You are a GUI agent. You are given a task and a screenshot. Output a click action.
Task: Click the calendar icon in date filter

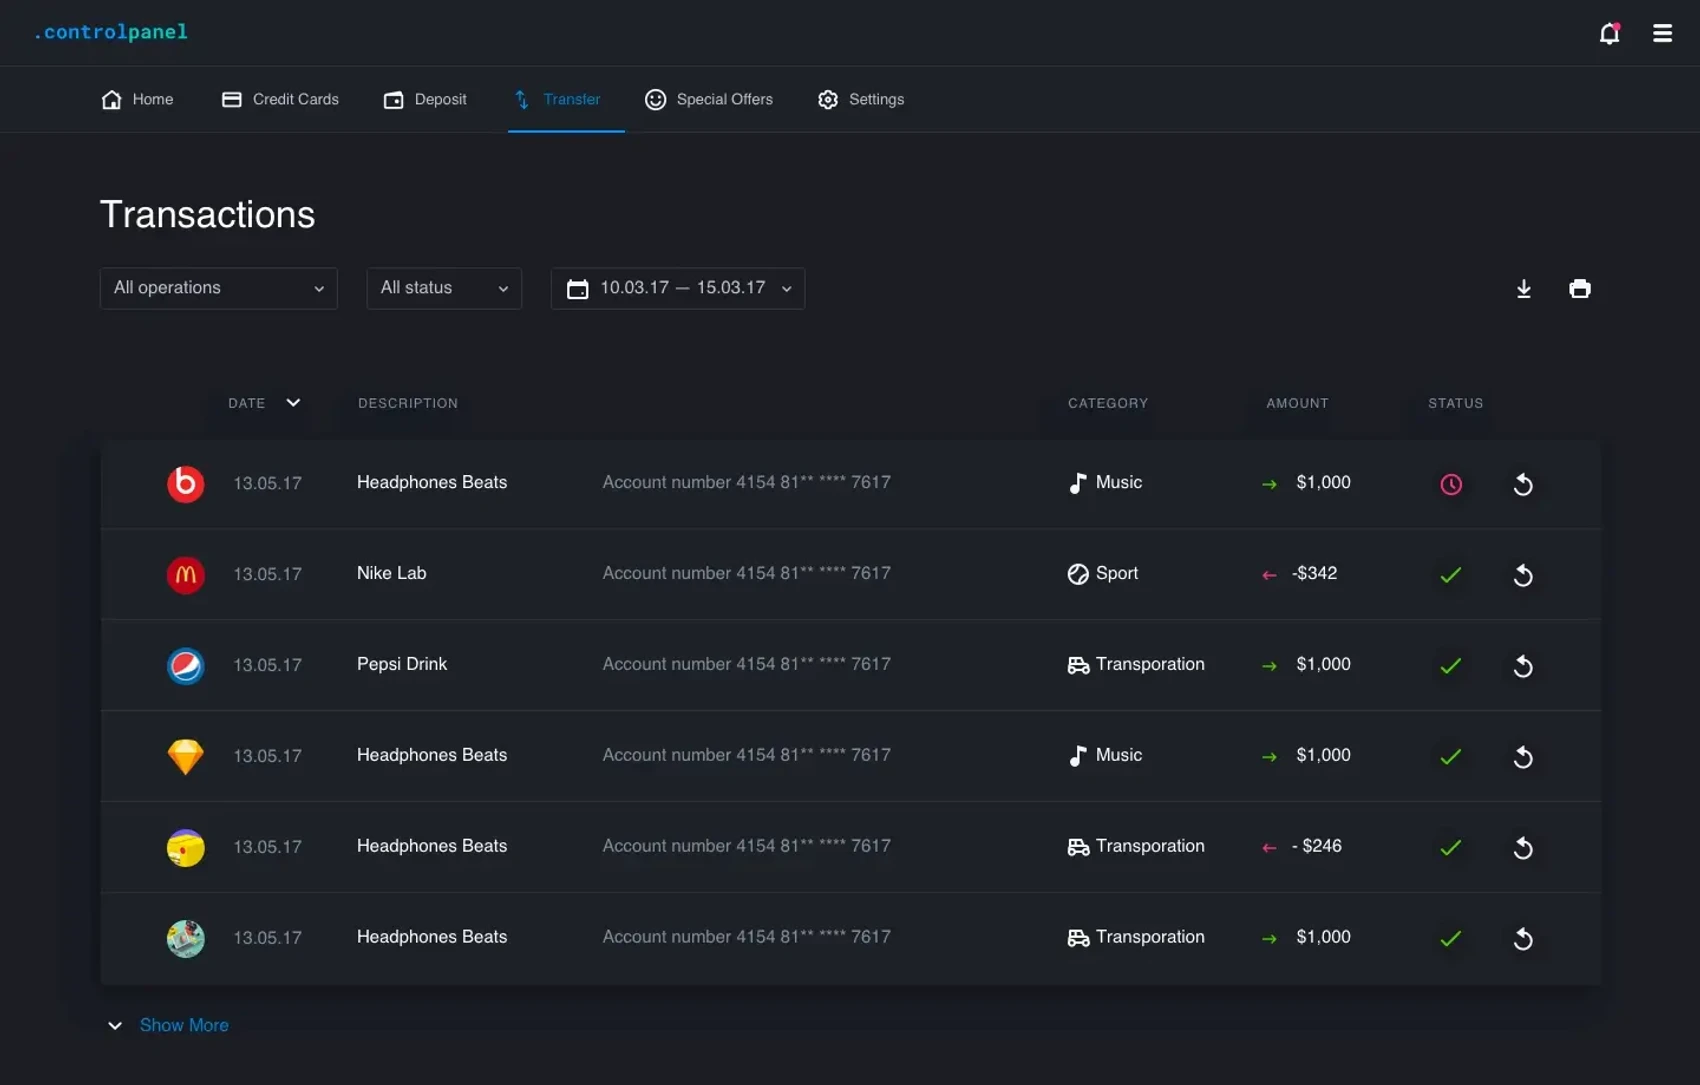578,288
